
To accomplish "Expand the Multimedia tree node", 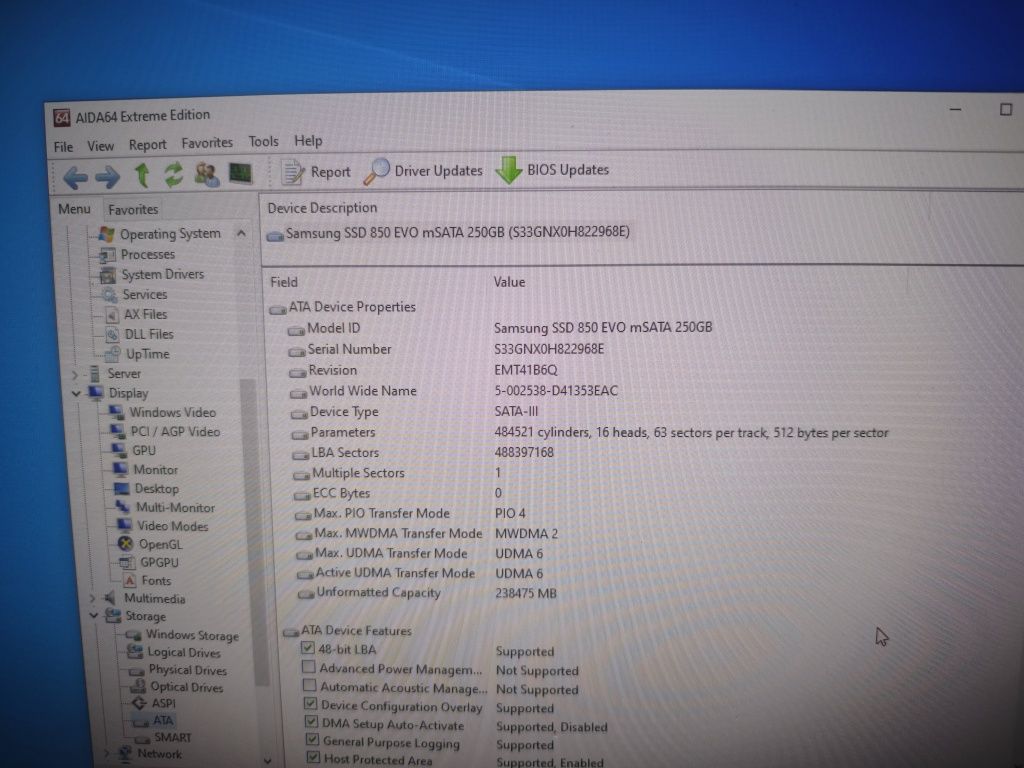I will (x=92, y=598).
